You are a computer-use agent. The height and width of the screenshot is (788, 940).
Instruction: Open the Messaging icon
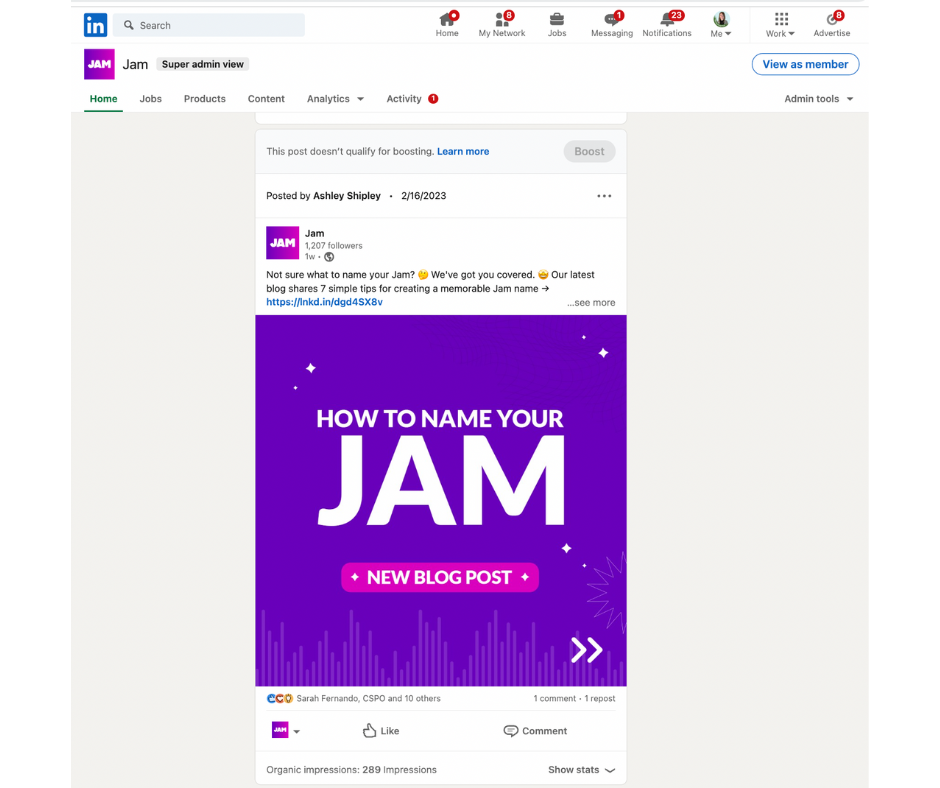(611, 25)
